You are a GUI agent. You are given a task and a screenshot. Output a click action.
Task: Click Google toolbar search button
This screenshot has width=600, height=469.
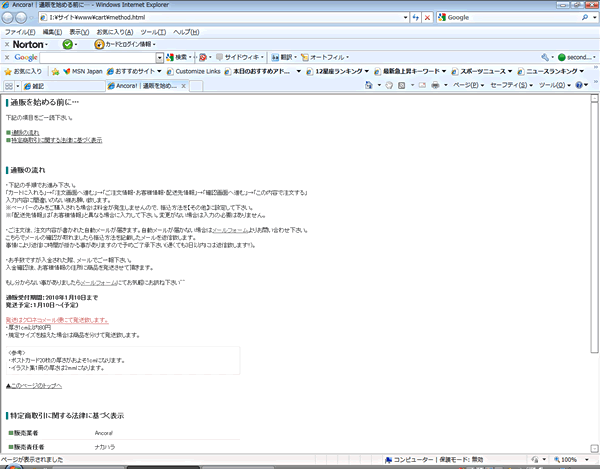(178, 57)
